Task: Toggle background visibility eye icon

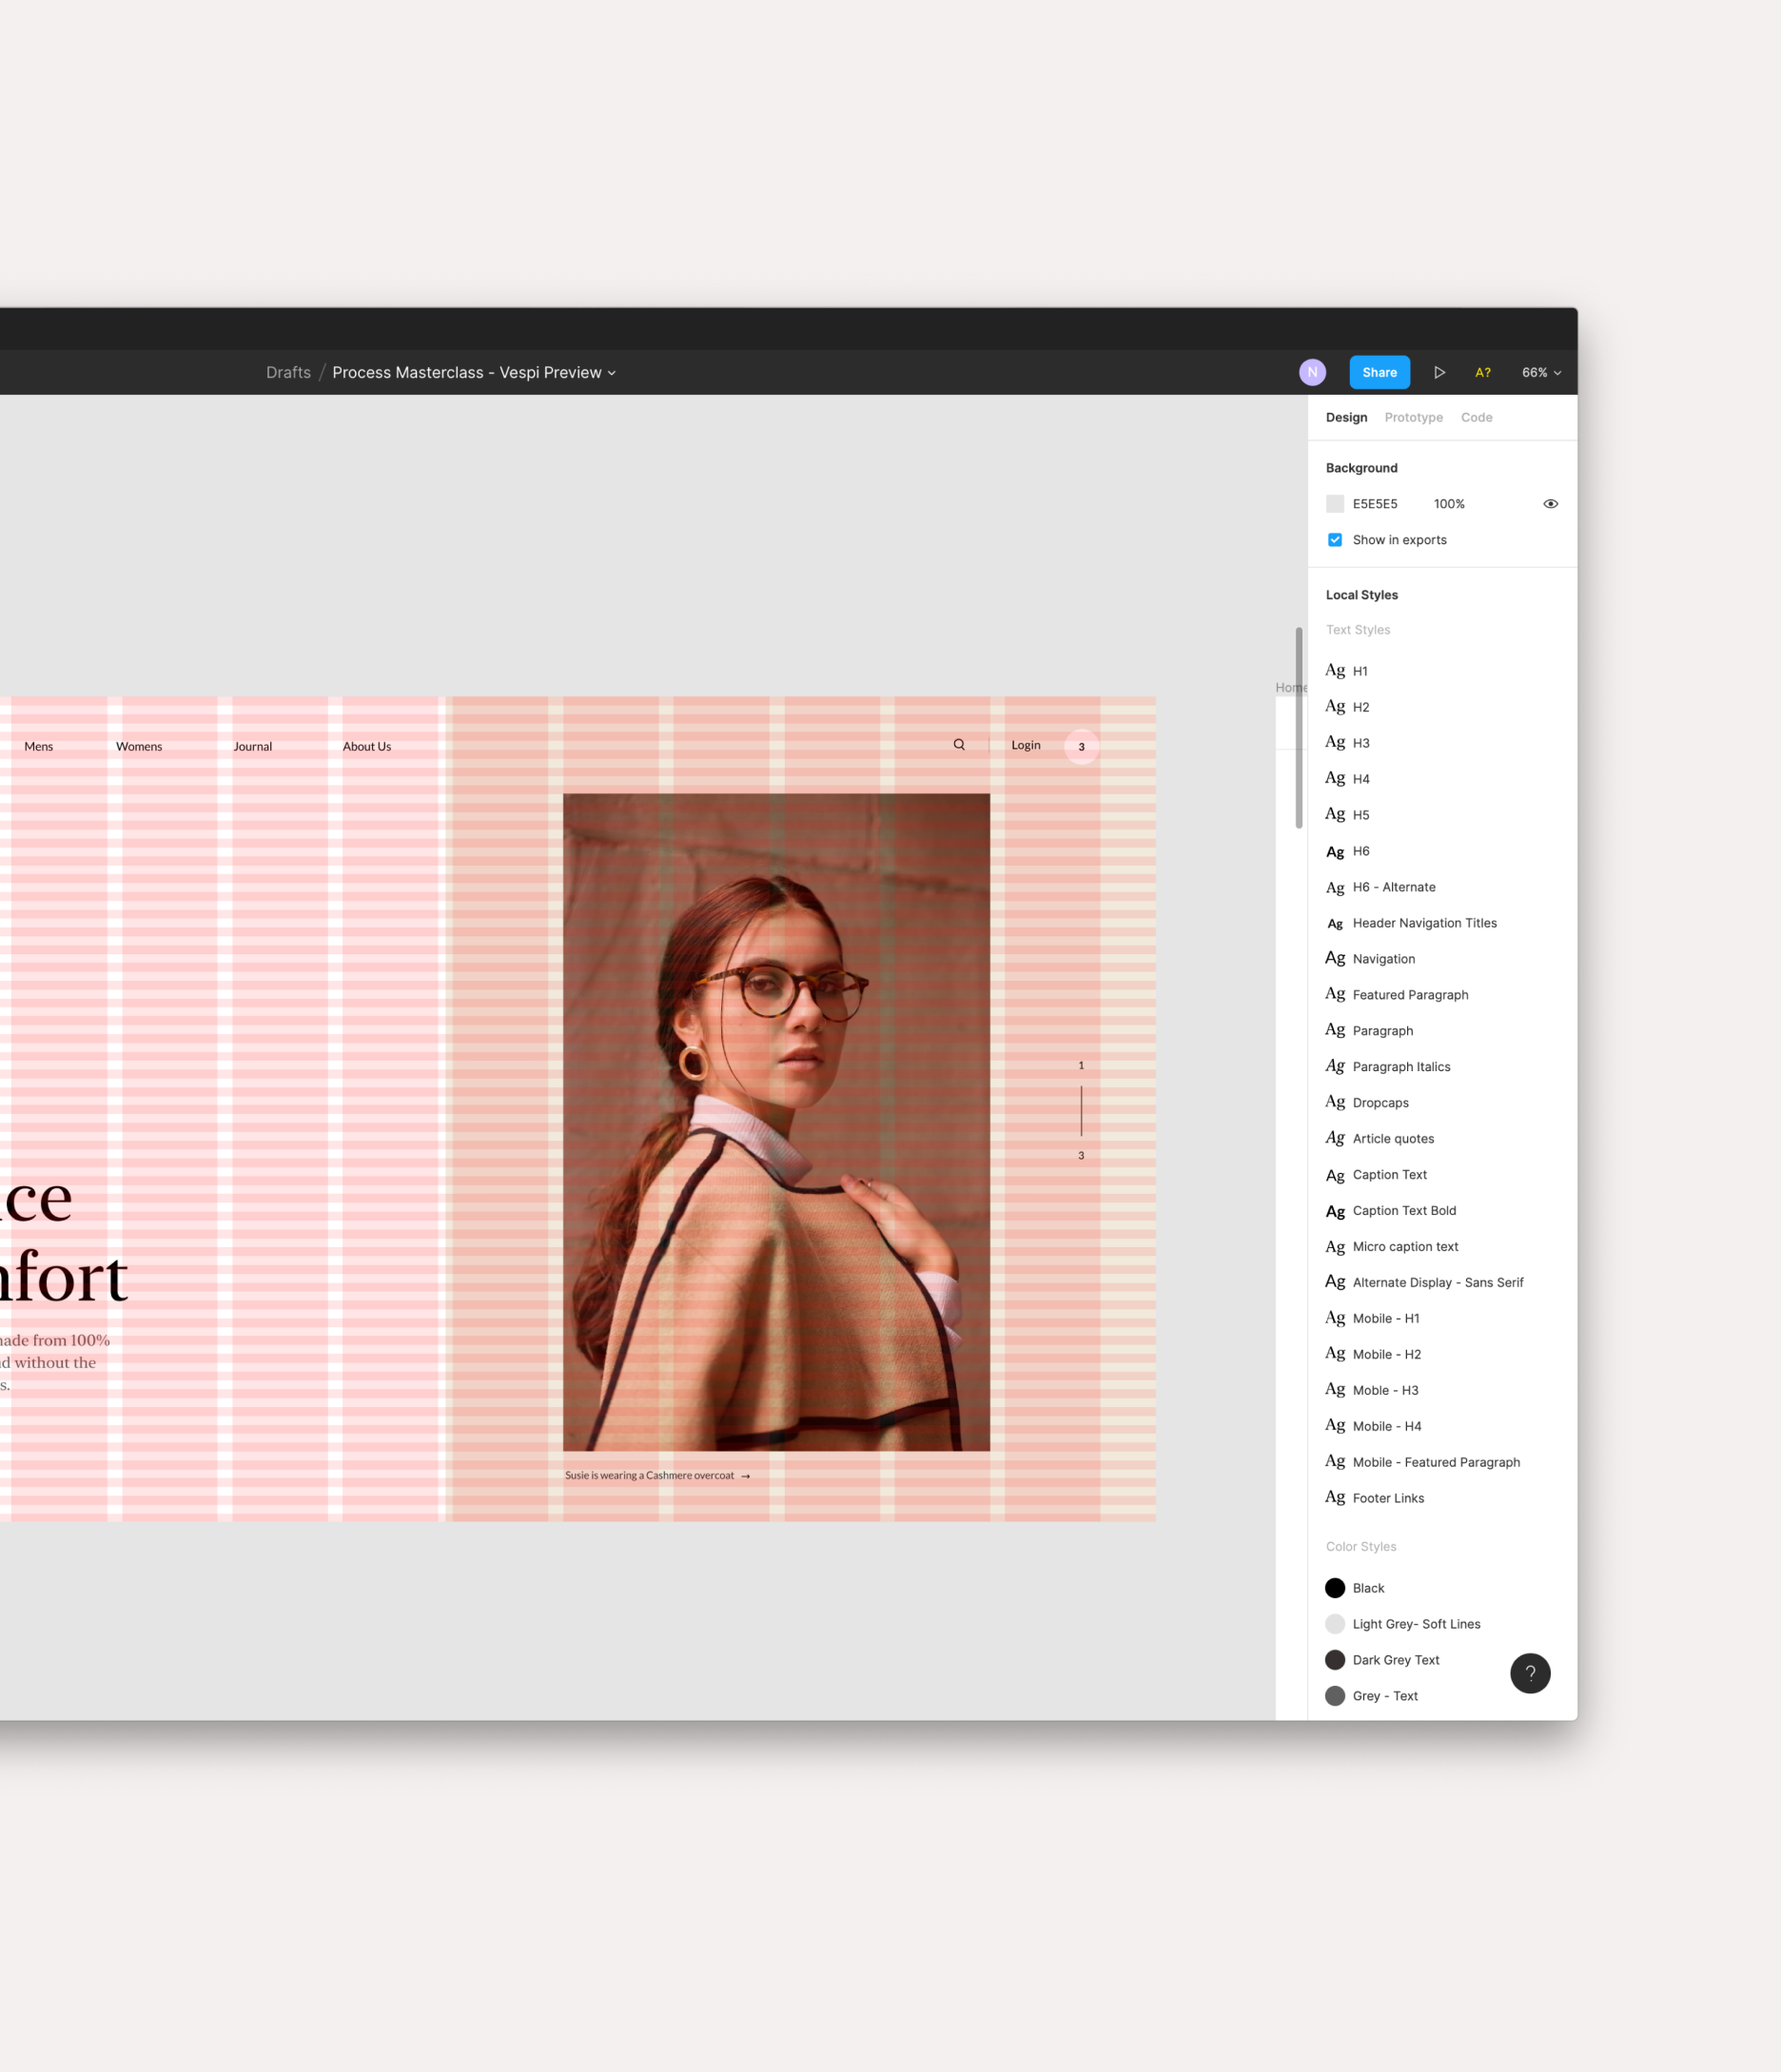Action: click(1550, 504)
